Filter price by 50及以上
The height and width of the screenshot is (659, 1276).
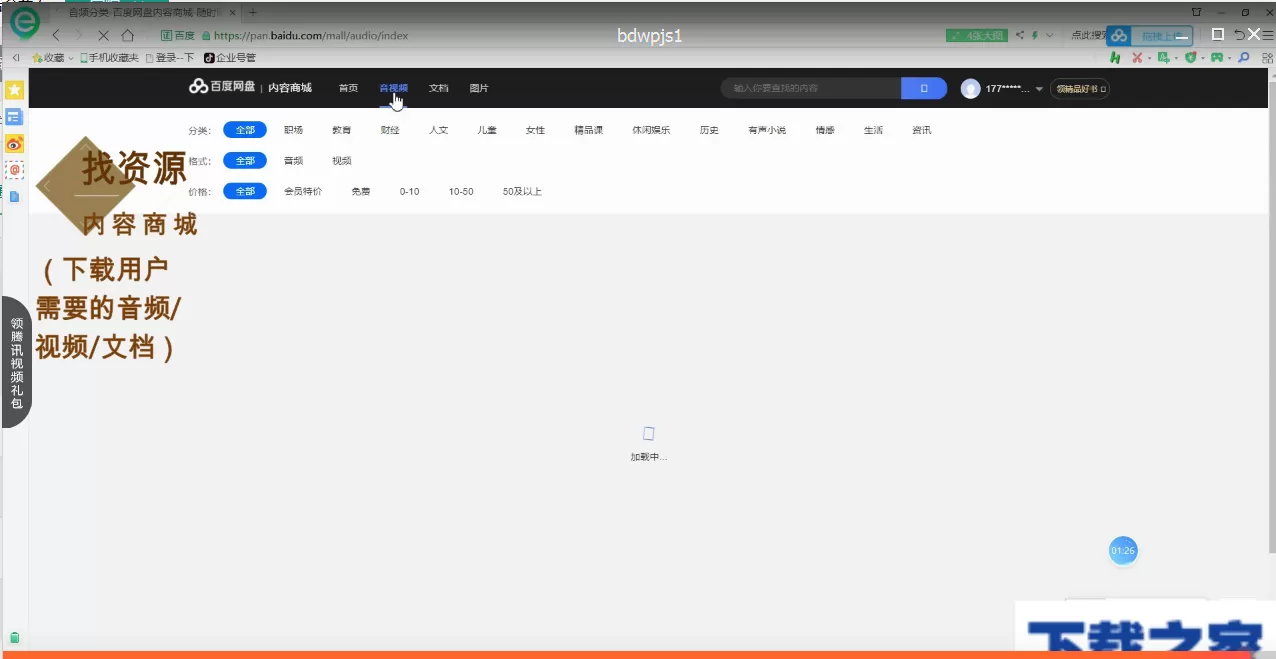[x=522, y=191]
